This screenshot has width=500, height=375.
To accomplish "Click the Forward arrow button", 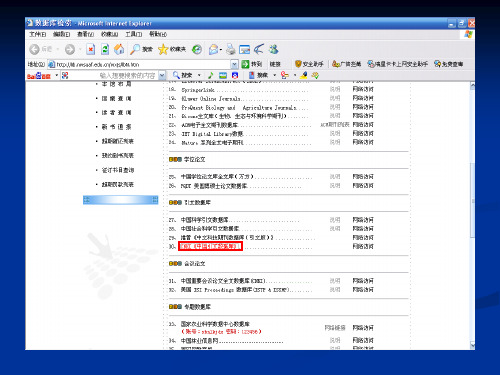I will tap(70, 49).
